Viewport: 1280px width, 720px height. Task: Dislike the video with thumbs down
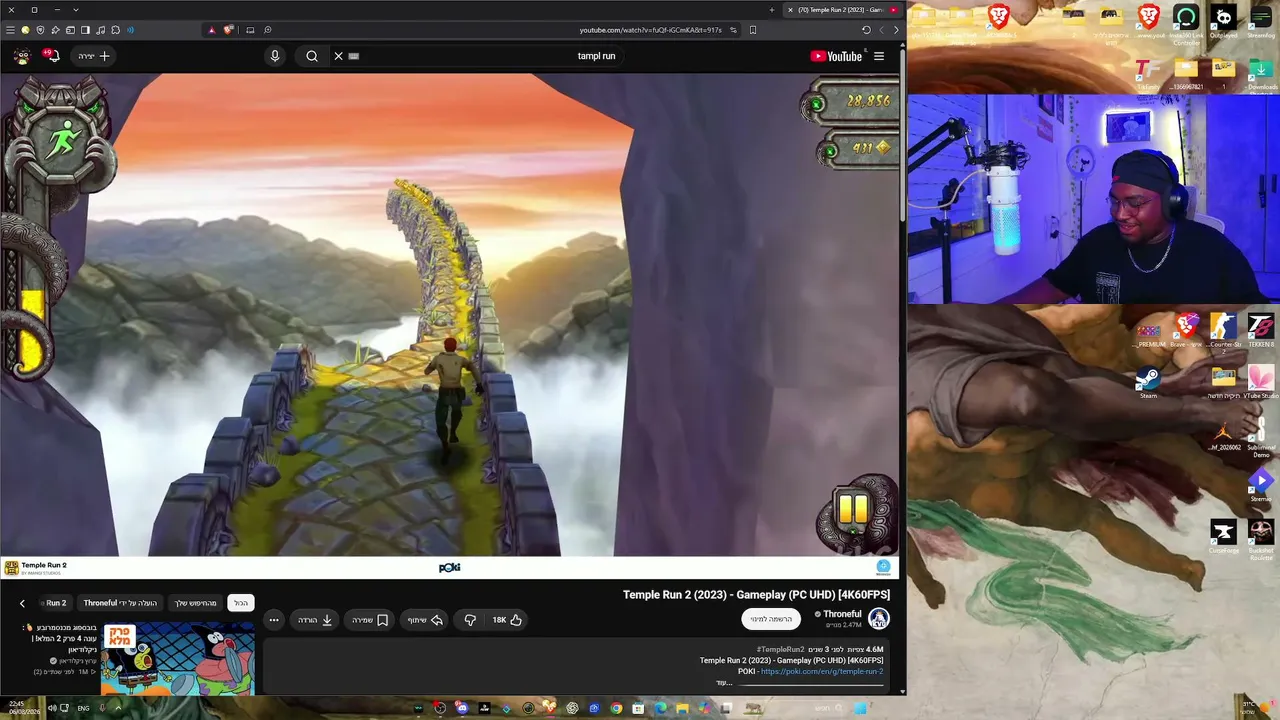pyautogui.click(x=470, y=620)
